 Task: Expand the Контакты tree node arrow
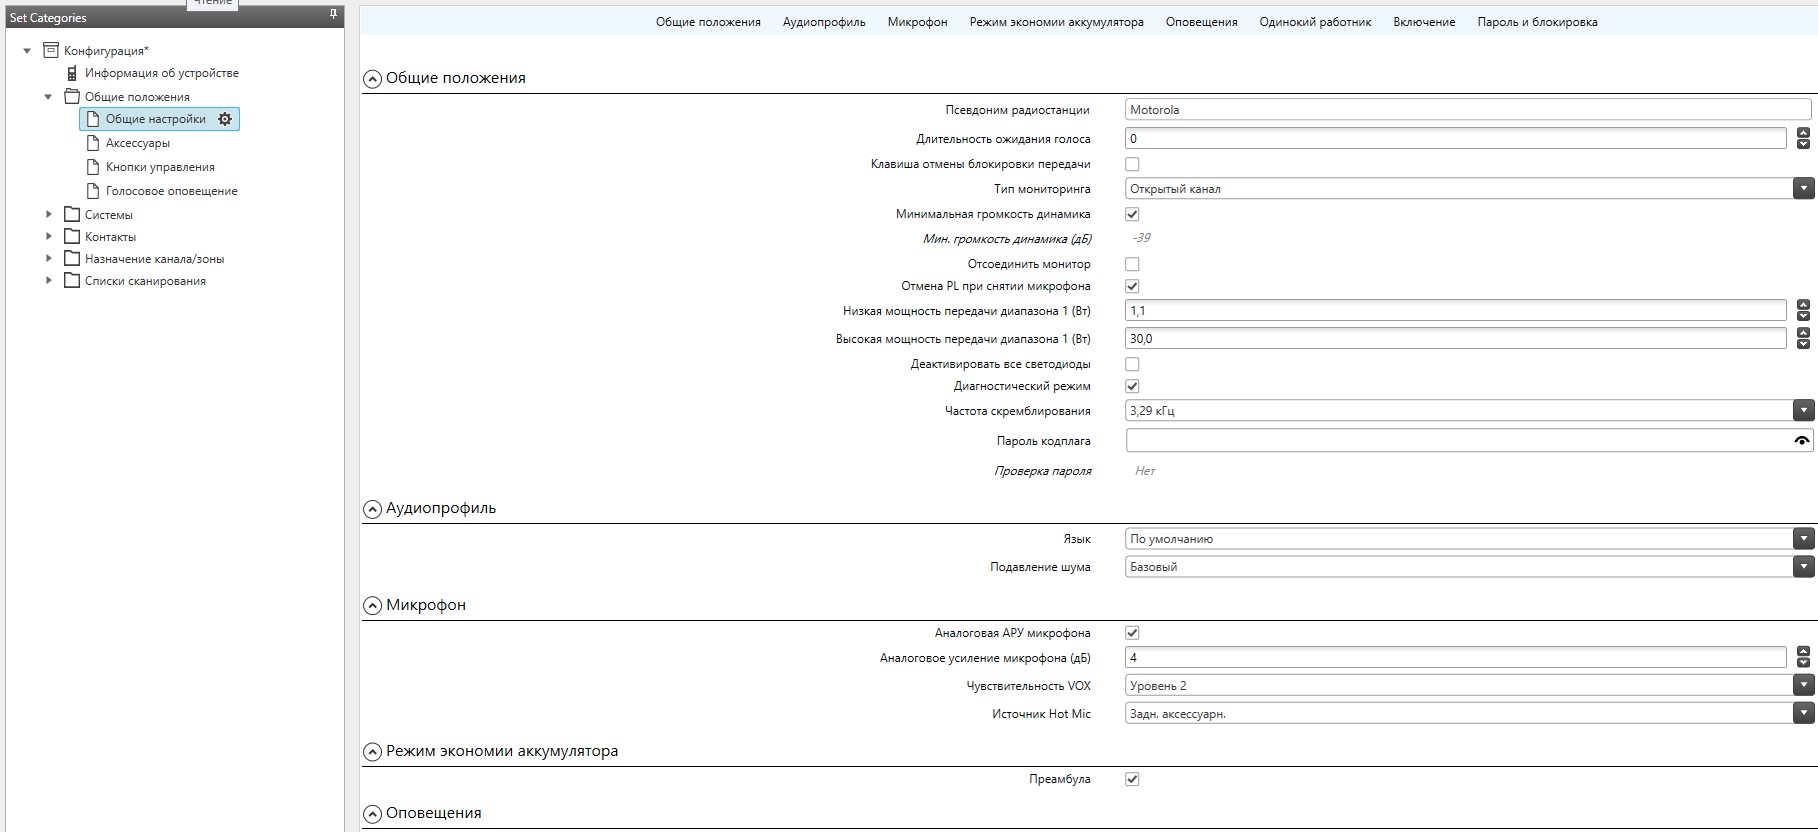tap(49, 237)
